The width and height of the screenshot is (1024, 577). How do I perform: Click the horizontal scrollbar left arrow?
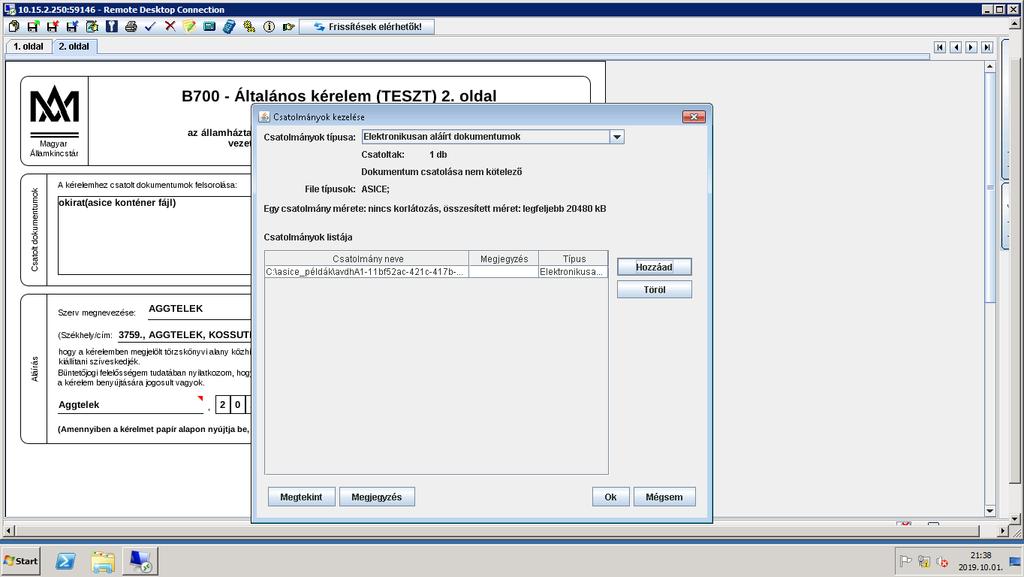pos(9,531)
